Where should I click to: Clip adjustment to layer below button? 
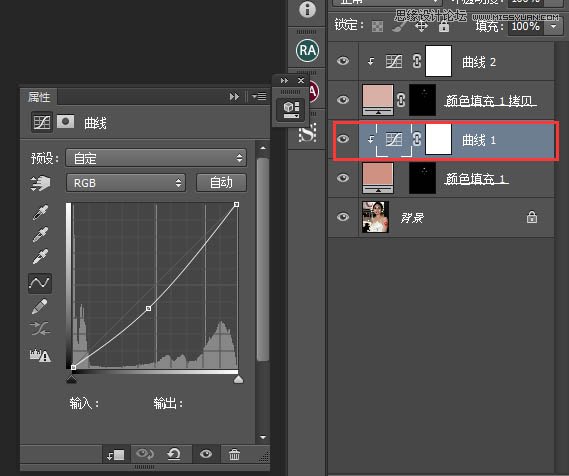click(x=115, y=455)
